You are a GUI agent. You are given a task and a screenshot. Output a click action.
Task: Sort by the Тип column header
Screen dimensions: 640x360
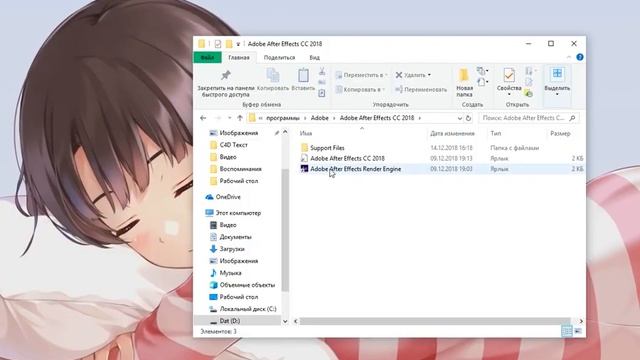[x=496, y=133]
